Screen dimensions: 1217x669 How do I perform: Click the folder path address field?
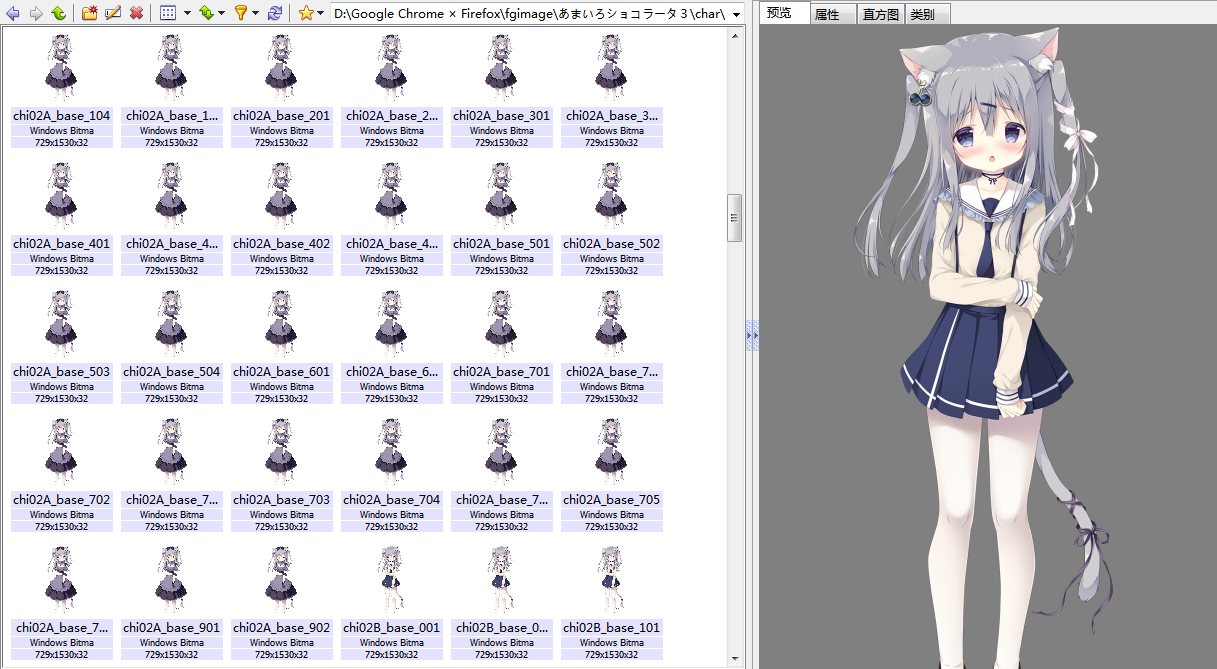point(530,14)
